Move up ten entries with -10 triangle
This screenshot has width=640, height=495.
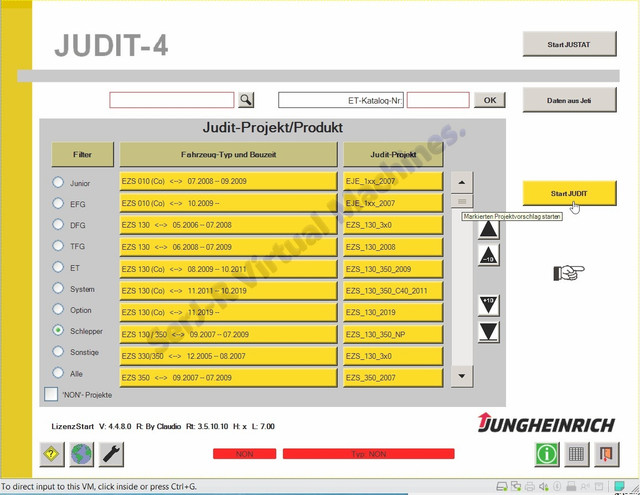point(489,256)
